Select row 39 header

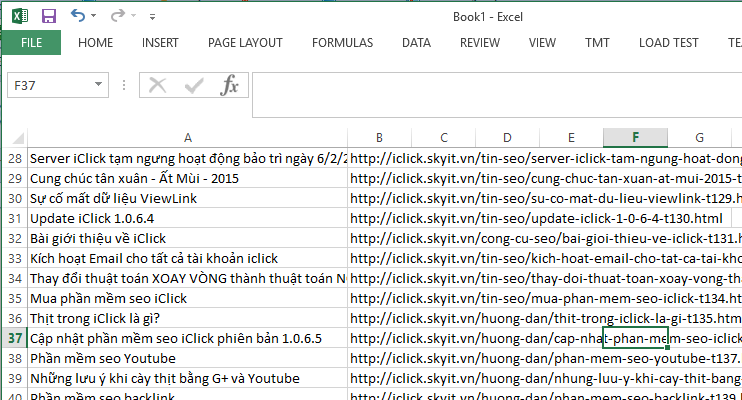tap(15, 378)
